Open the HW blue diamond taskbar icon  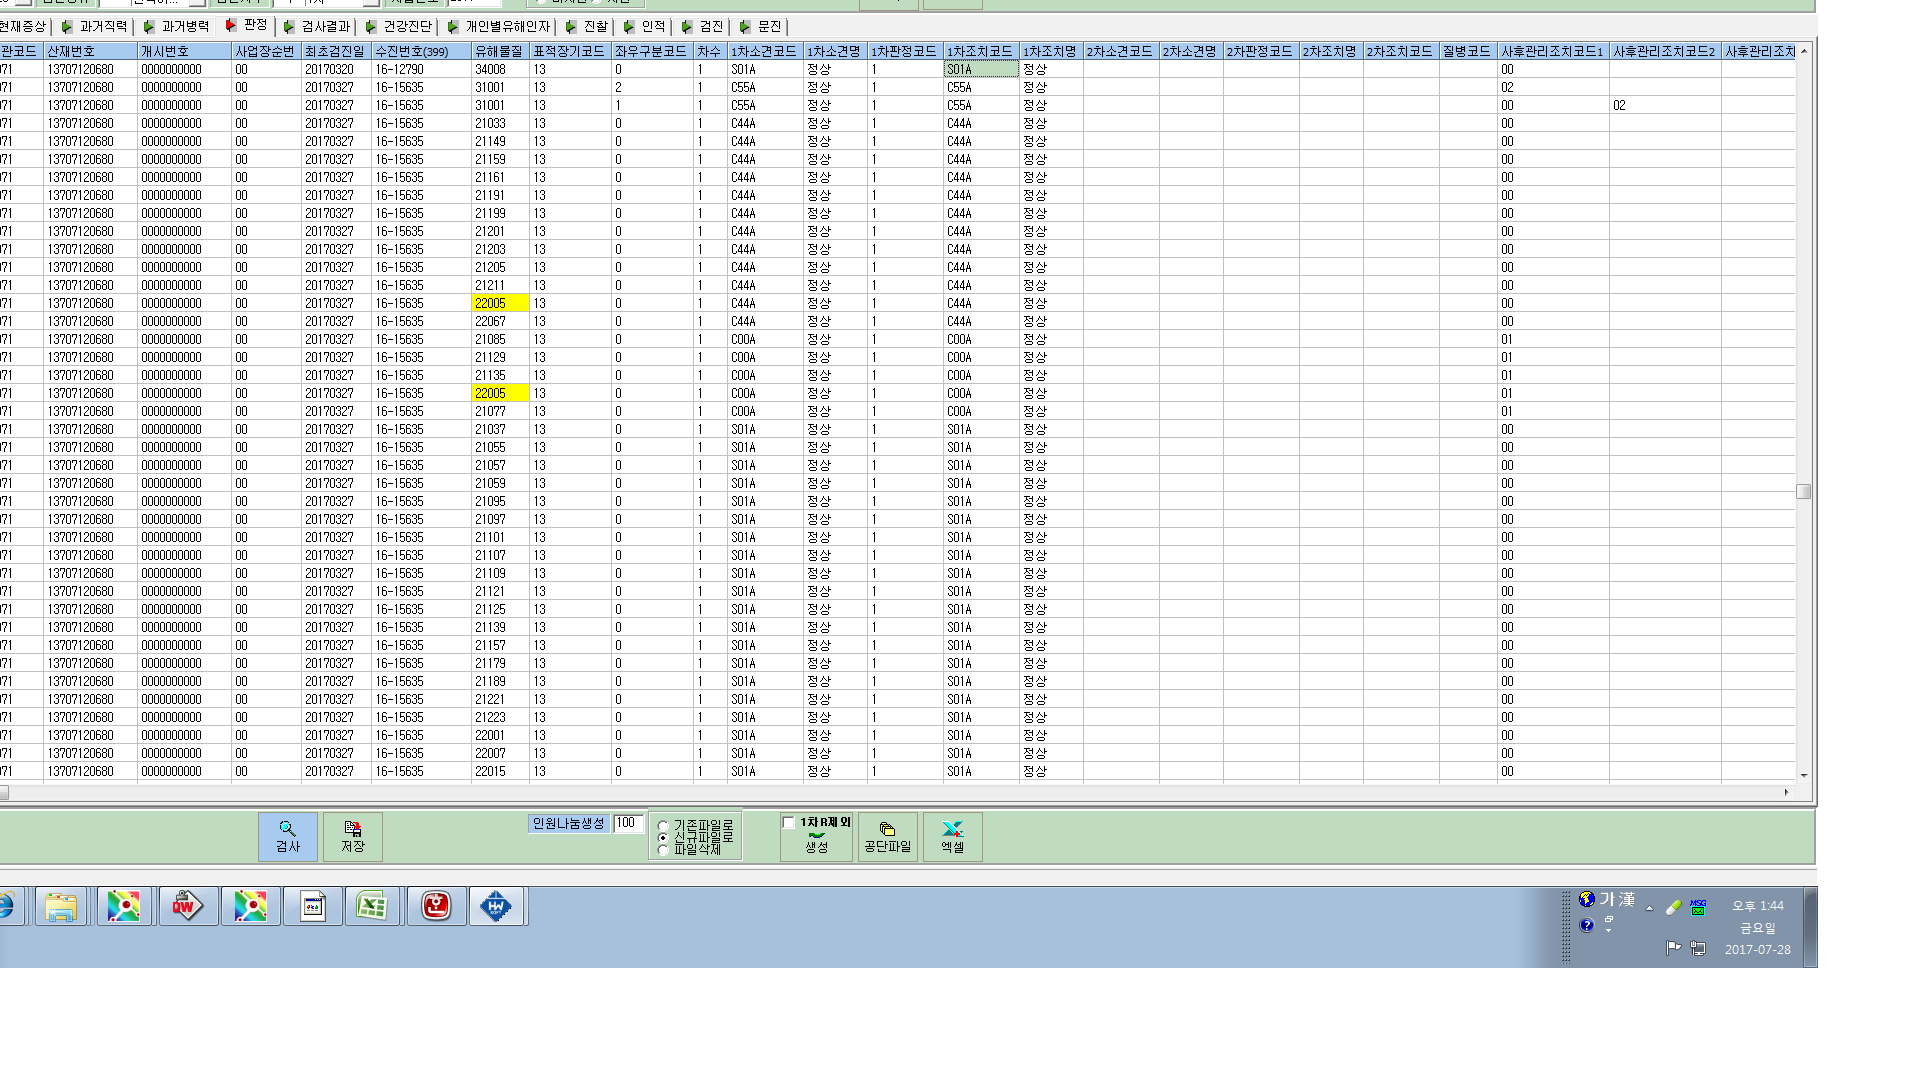(x=496, y=906)
